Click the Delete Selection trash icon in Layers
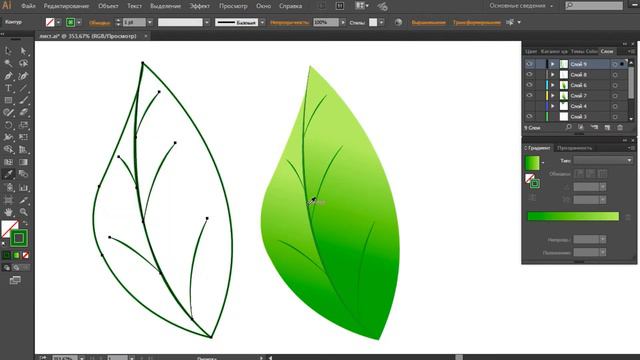The width and height of the screenshot is (640, 360). tap(620, 128)
